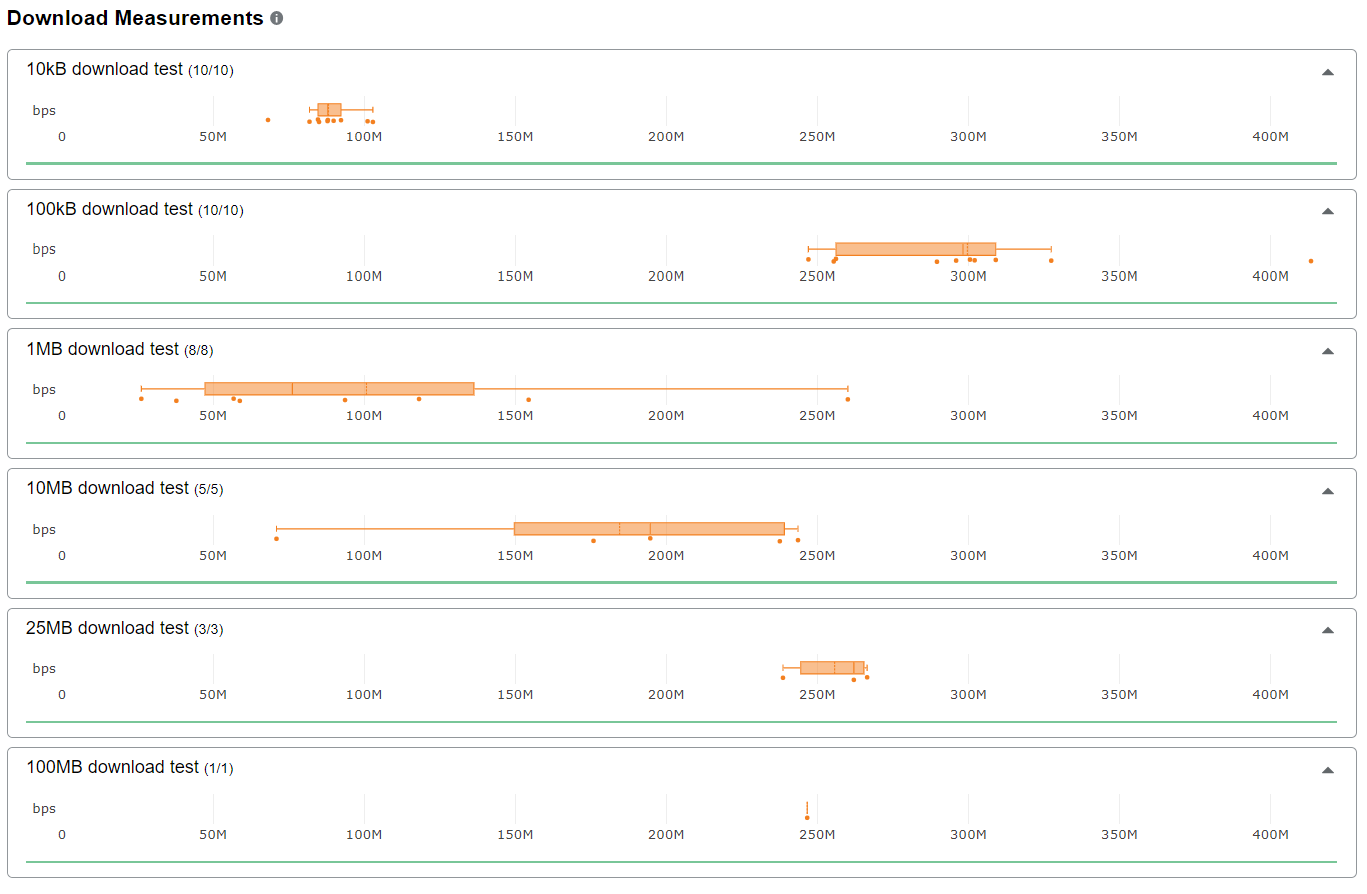The height and width of the screenshot is (894, 1367).
Task: Click the 25MB download test title
Action: point(107,628)
